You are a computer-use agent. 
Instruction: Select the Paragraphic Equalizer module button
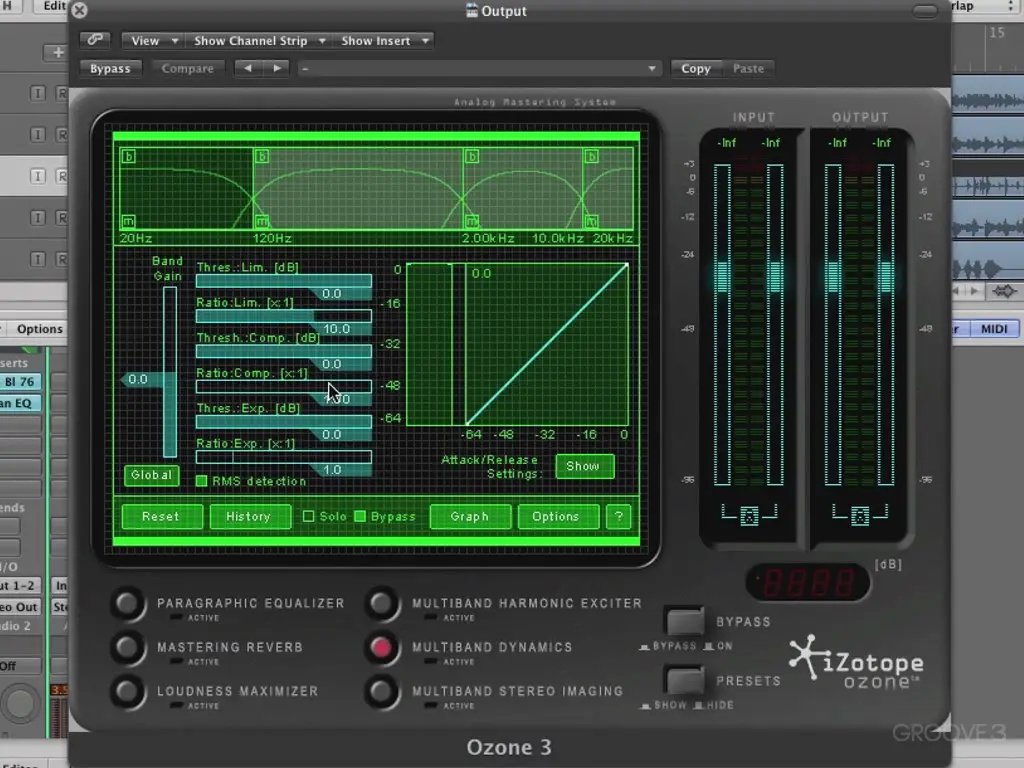coord(128,604)
